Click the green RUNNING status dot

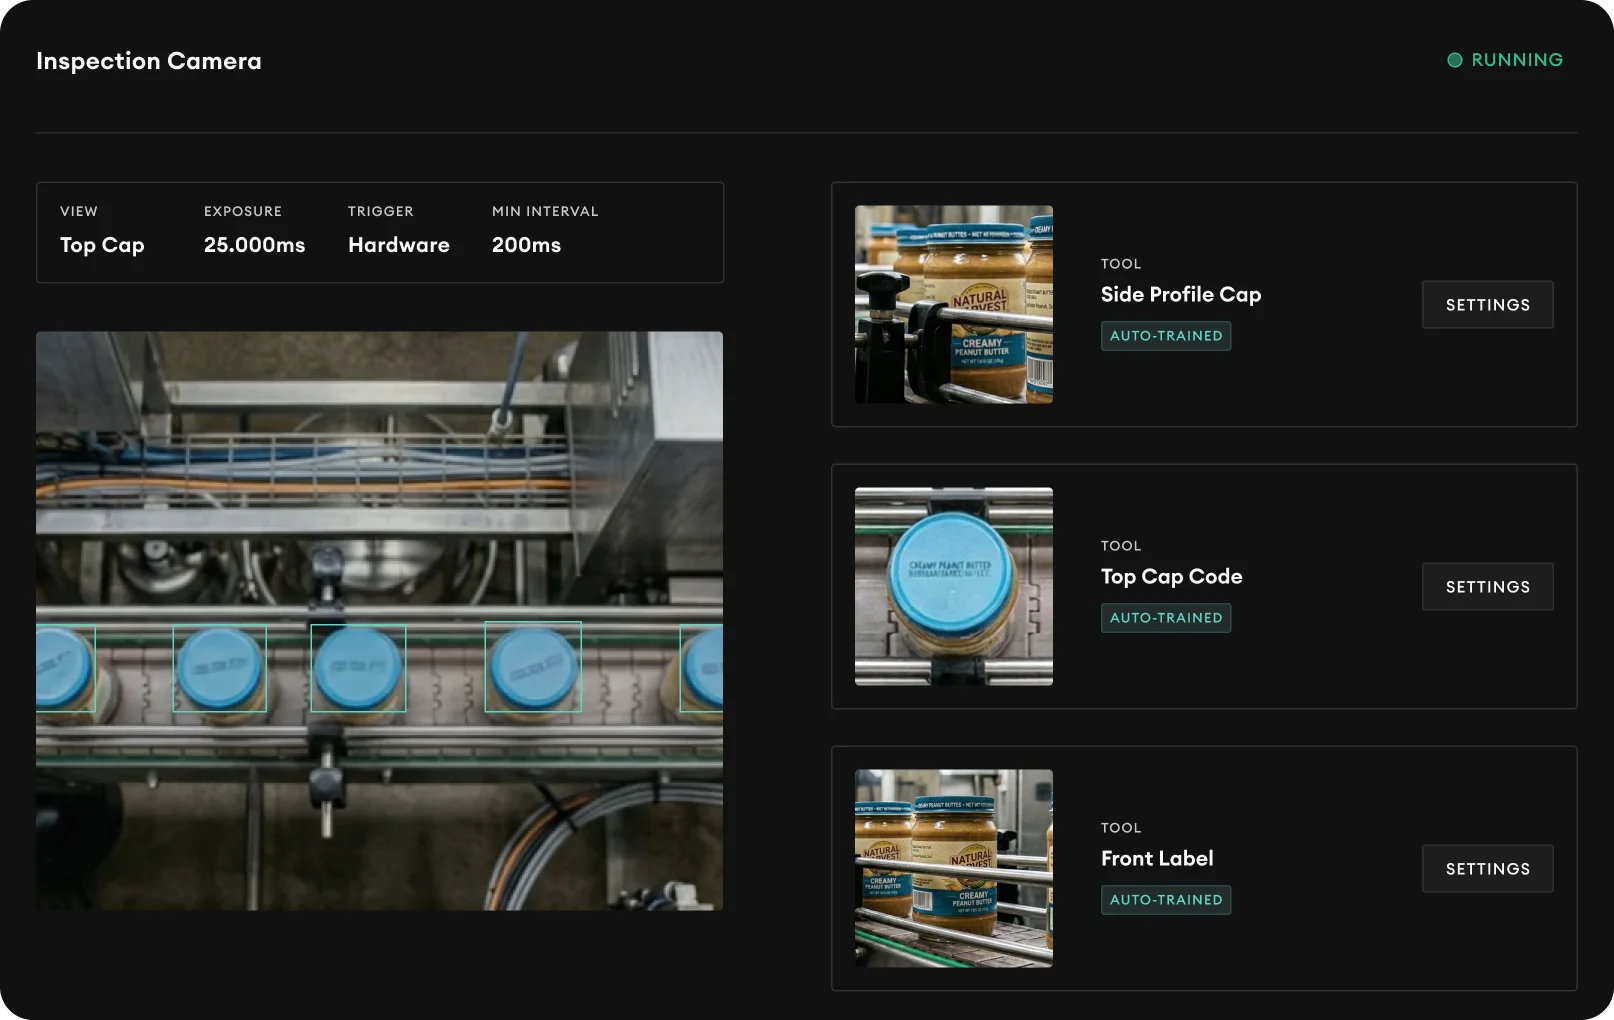(1454, 60)
